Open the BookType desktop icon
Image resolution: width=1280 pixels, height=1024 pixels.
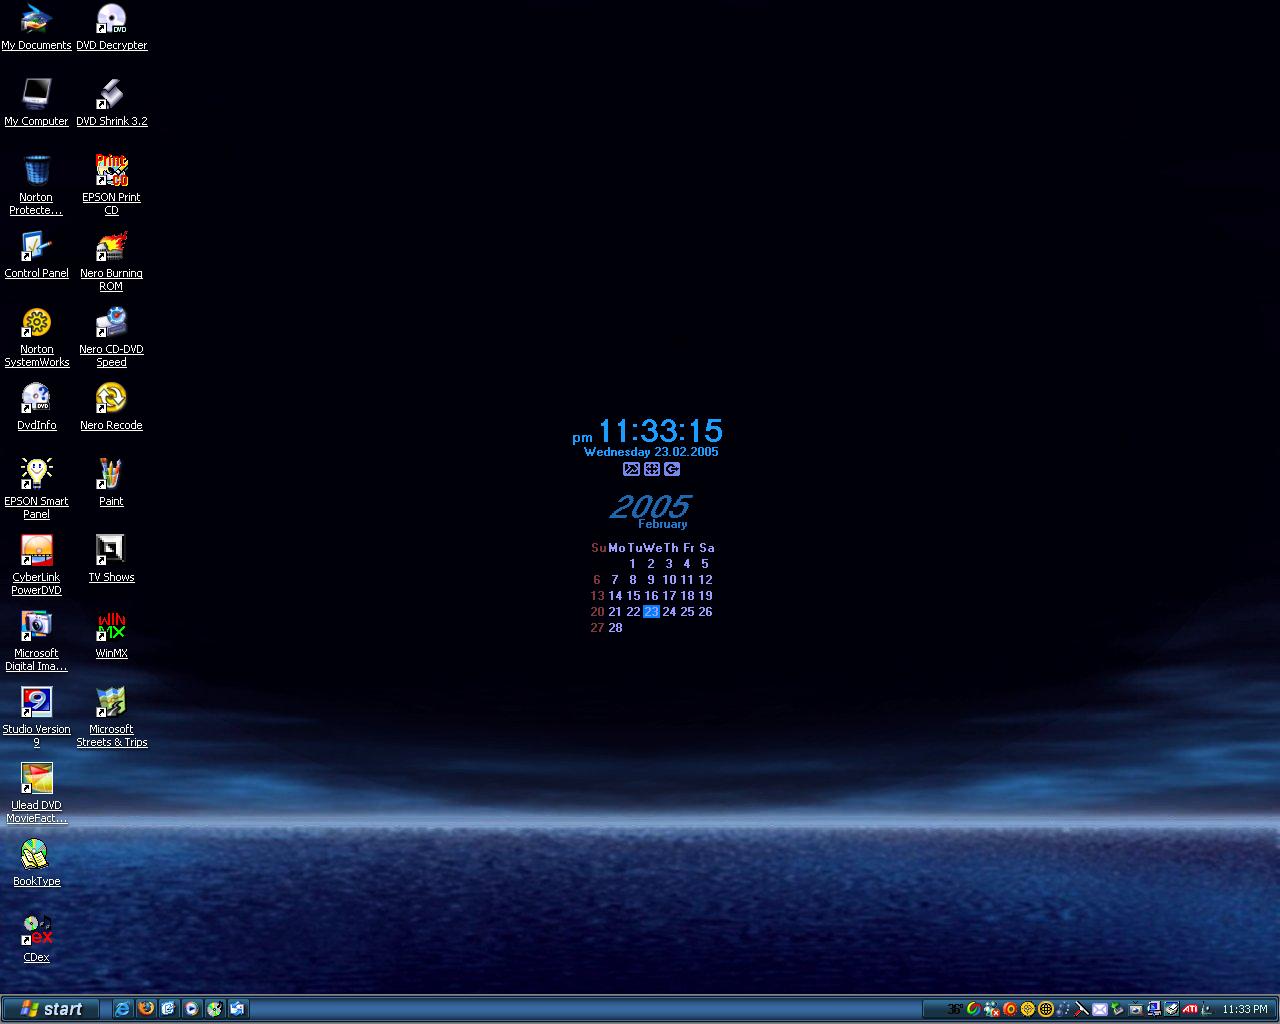(36, 863)
